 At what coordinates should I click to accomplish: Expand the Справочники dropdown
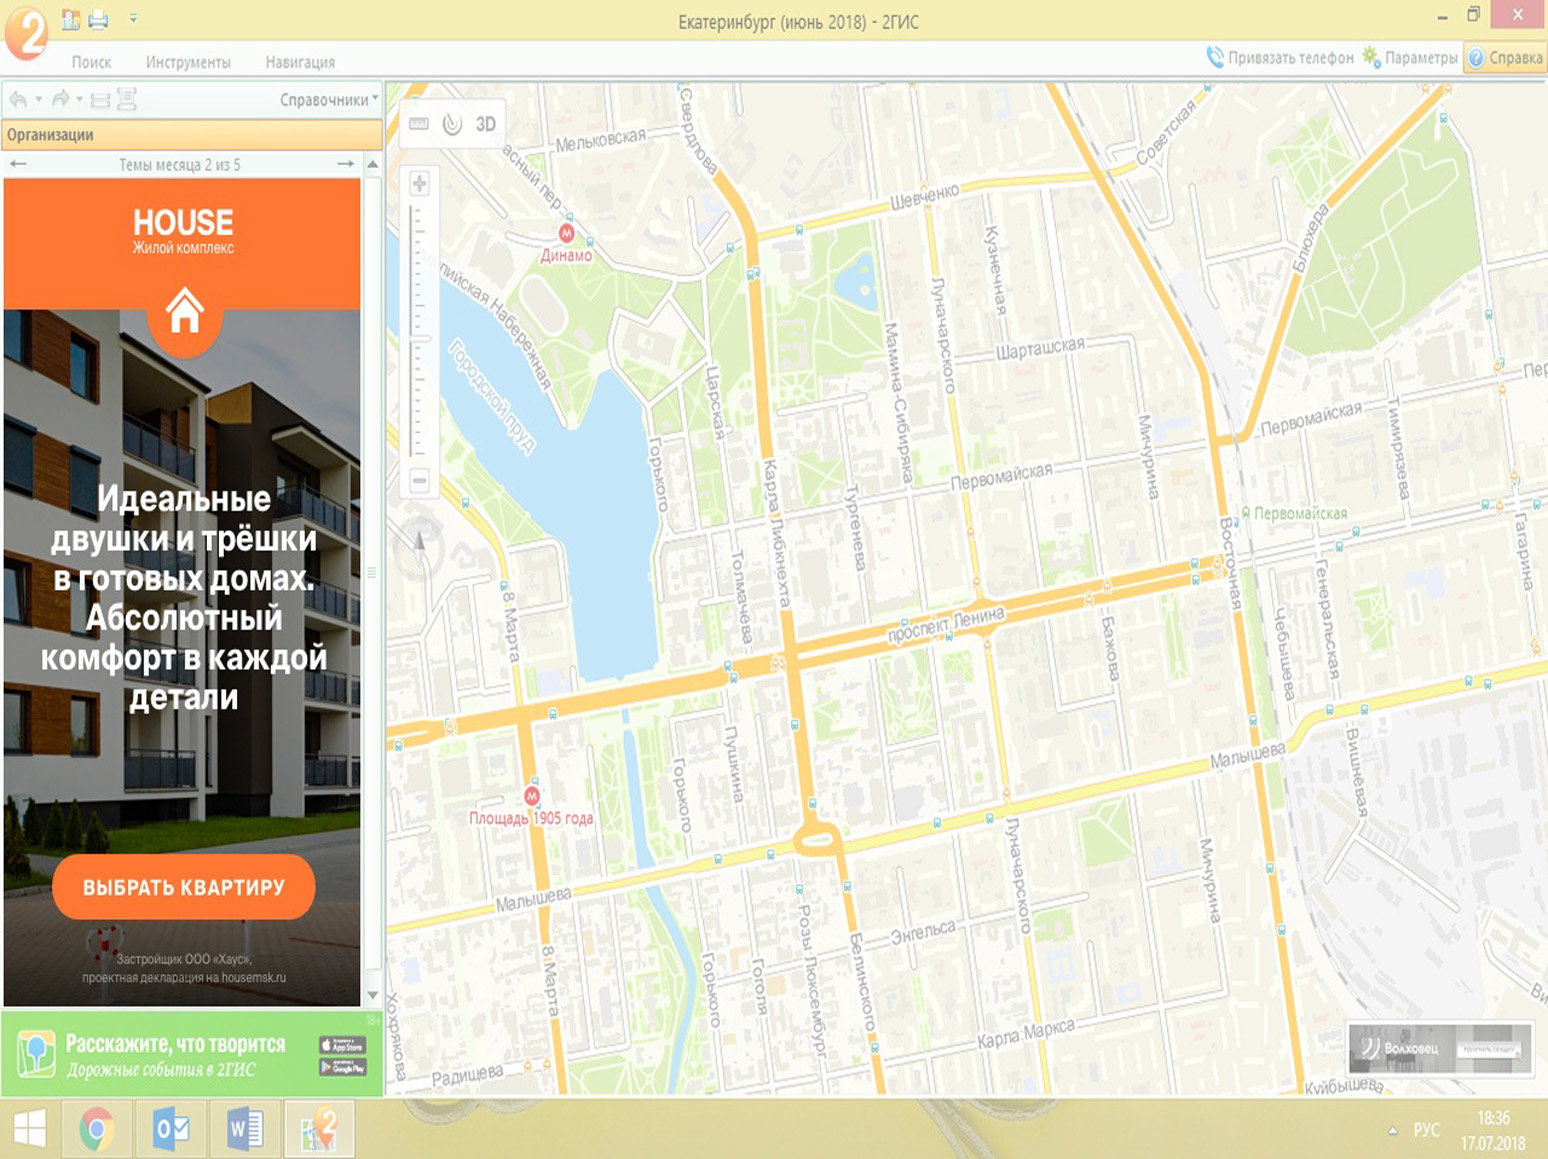328,100
